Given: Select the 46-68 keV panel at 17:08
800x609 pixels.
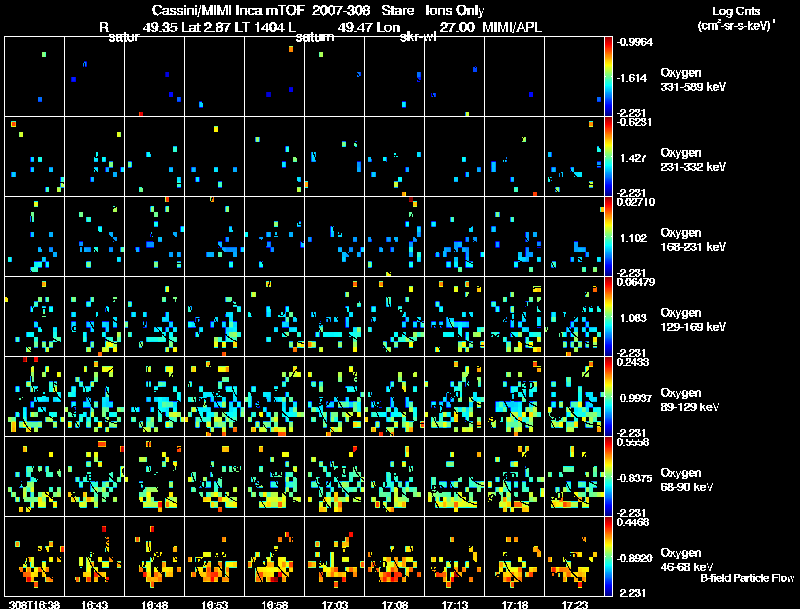Looking at the screenshot, I should (394, 556).
